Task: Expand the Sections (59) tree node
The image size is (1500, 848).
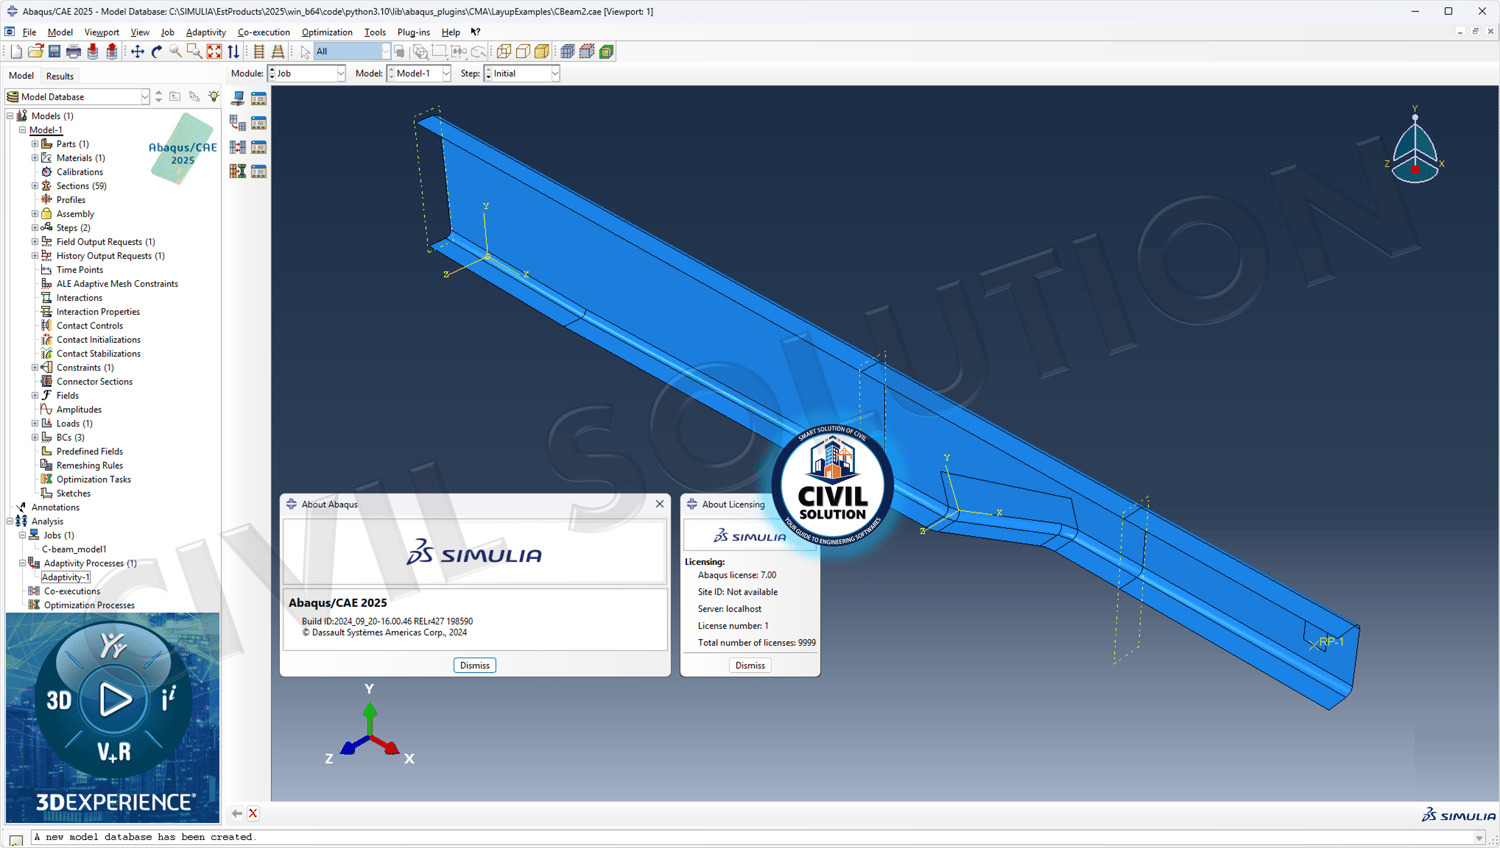Action: [x=35, y=186]
